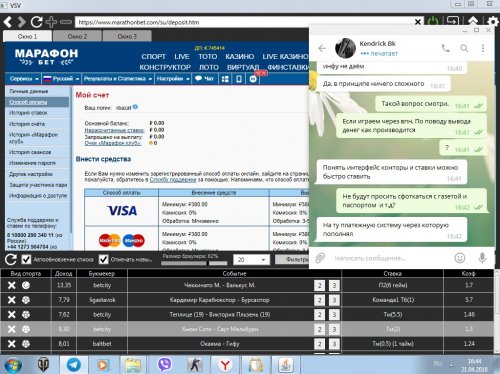The height and width of the screenshot is (374, 500).
Task: Open the emoji picker in Telegram
Action: point(460,258)
